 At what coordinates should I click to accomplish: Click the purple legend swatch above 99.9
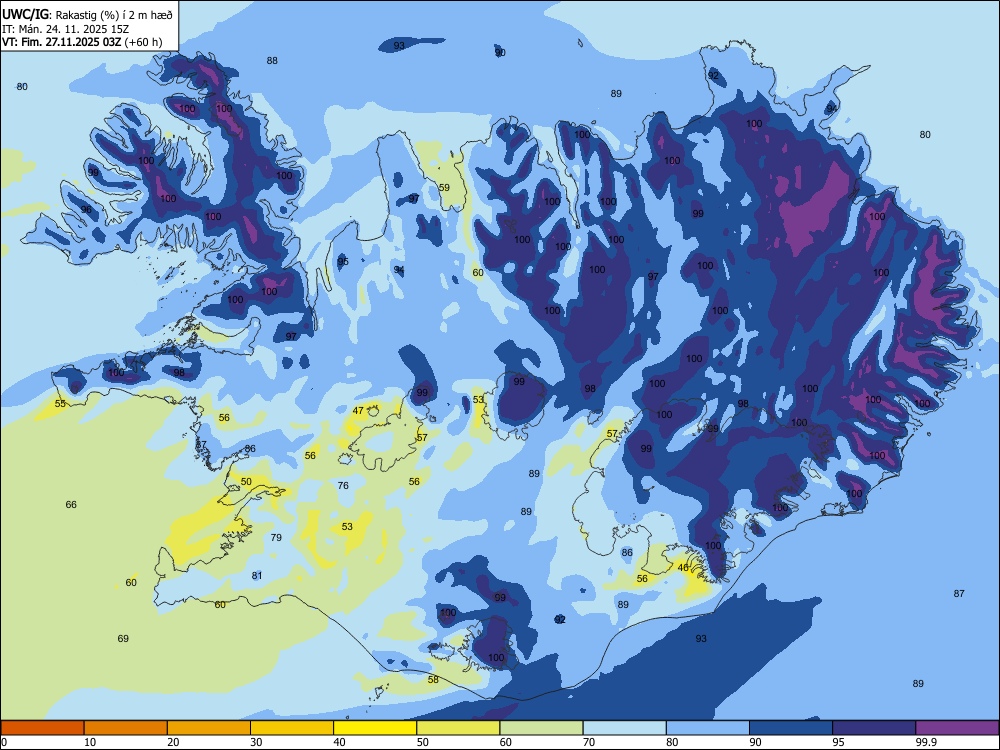coord(957,728)
